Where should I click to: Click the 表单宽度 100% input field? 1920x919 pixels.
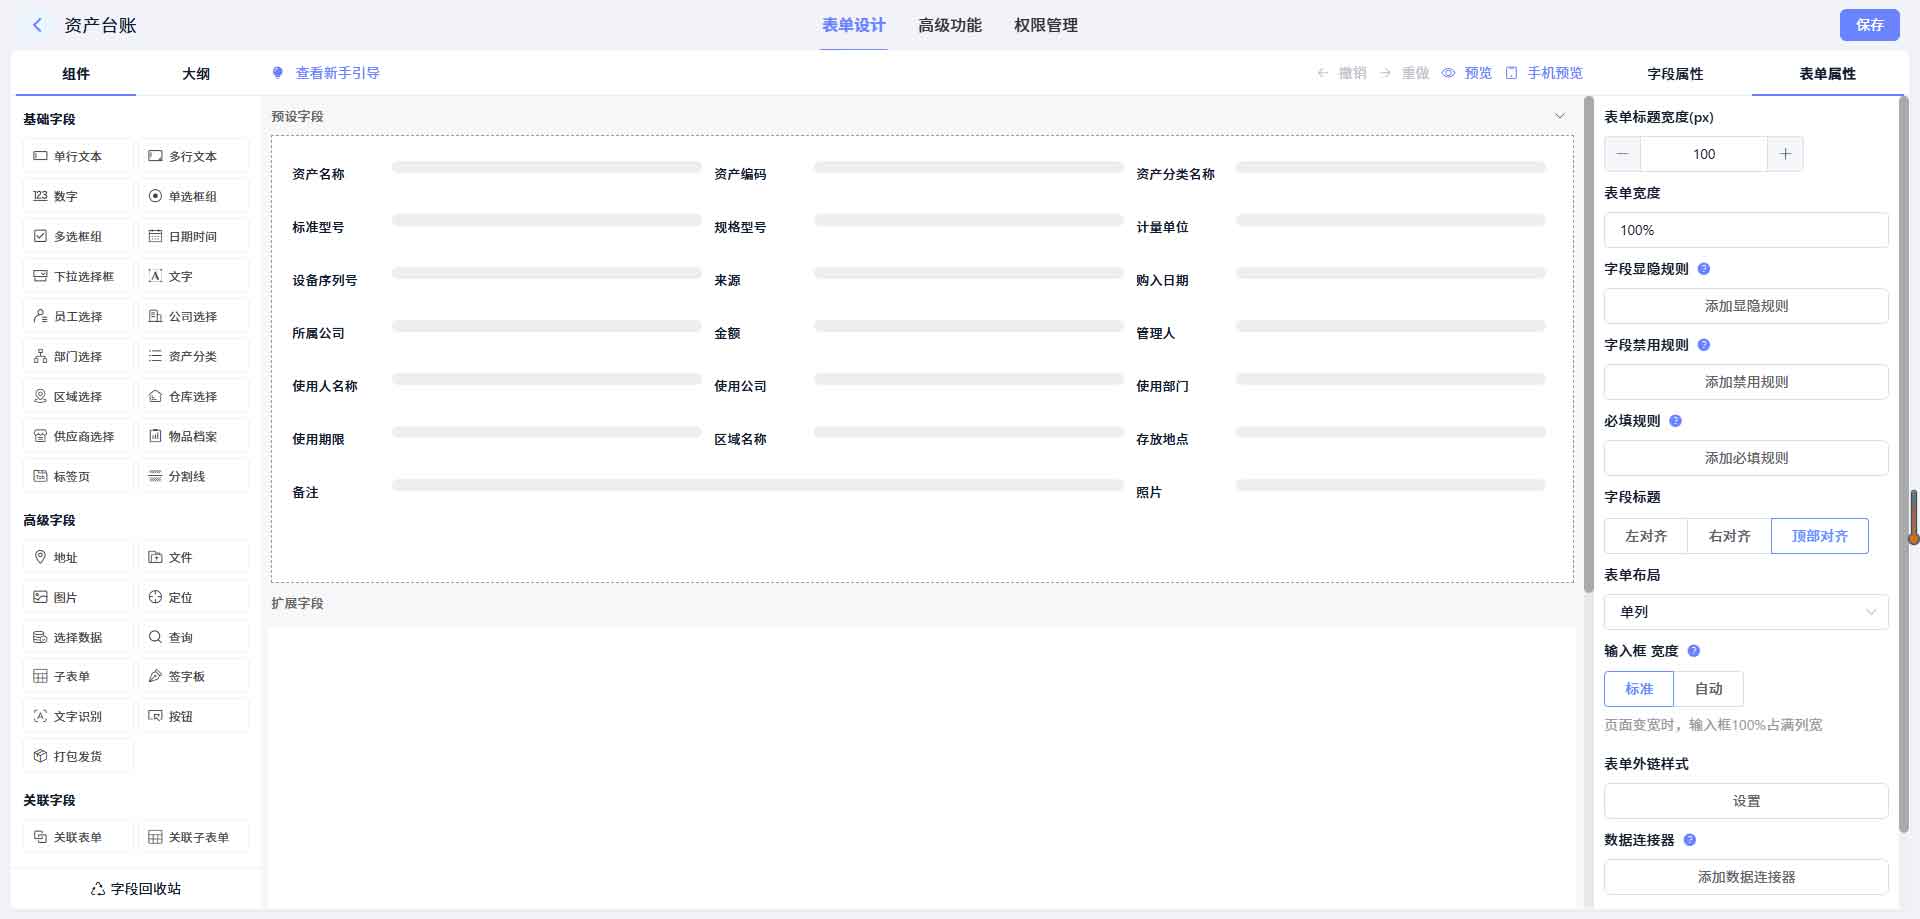point(1746,230)
